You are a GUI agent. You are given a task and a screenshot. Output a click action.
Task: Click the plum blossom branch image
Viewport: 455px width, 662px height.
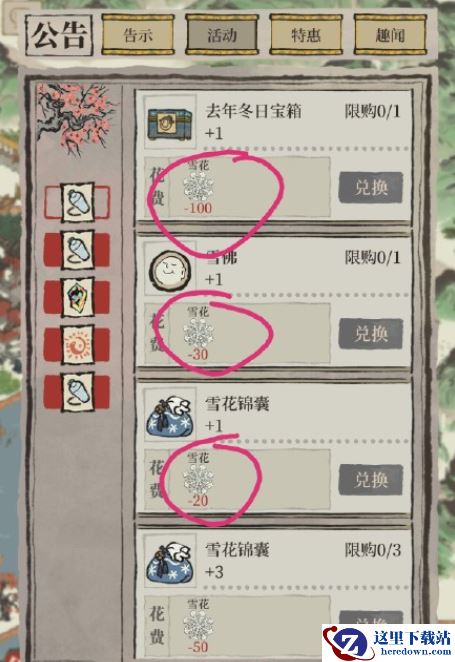76,118
